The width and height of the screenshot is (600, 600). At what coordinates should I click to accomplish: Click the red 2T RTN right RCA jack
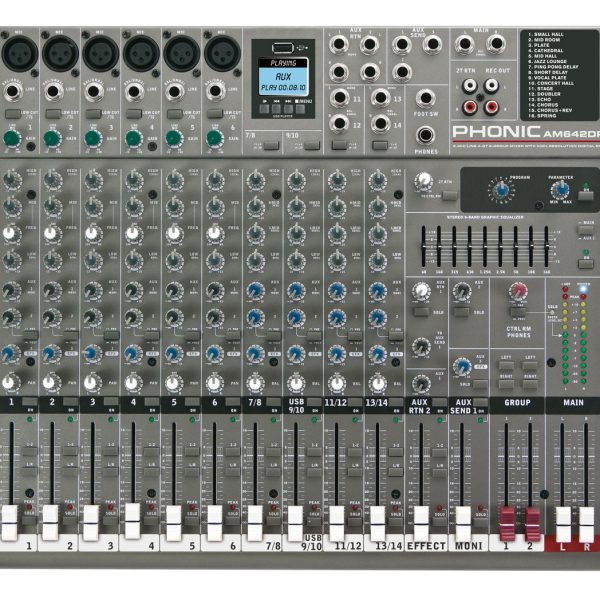tap(470, 108)
